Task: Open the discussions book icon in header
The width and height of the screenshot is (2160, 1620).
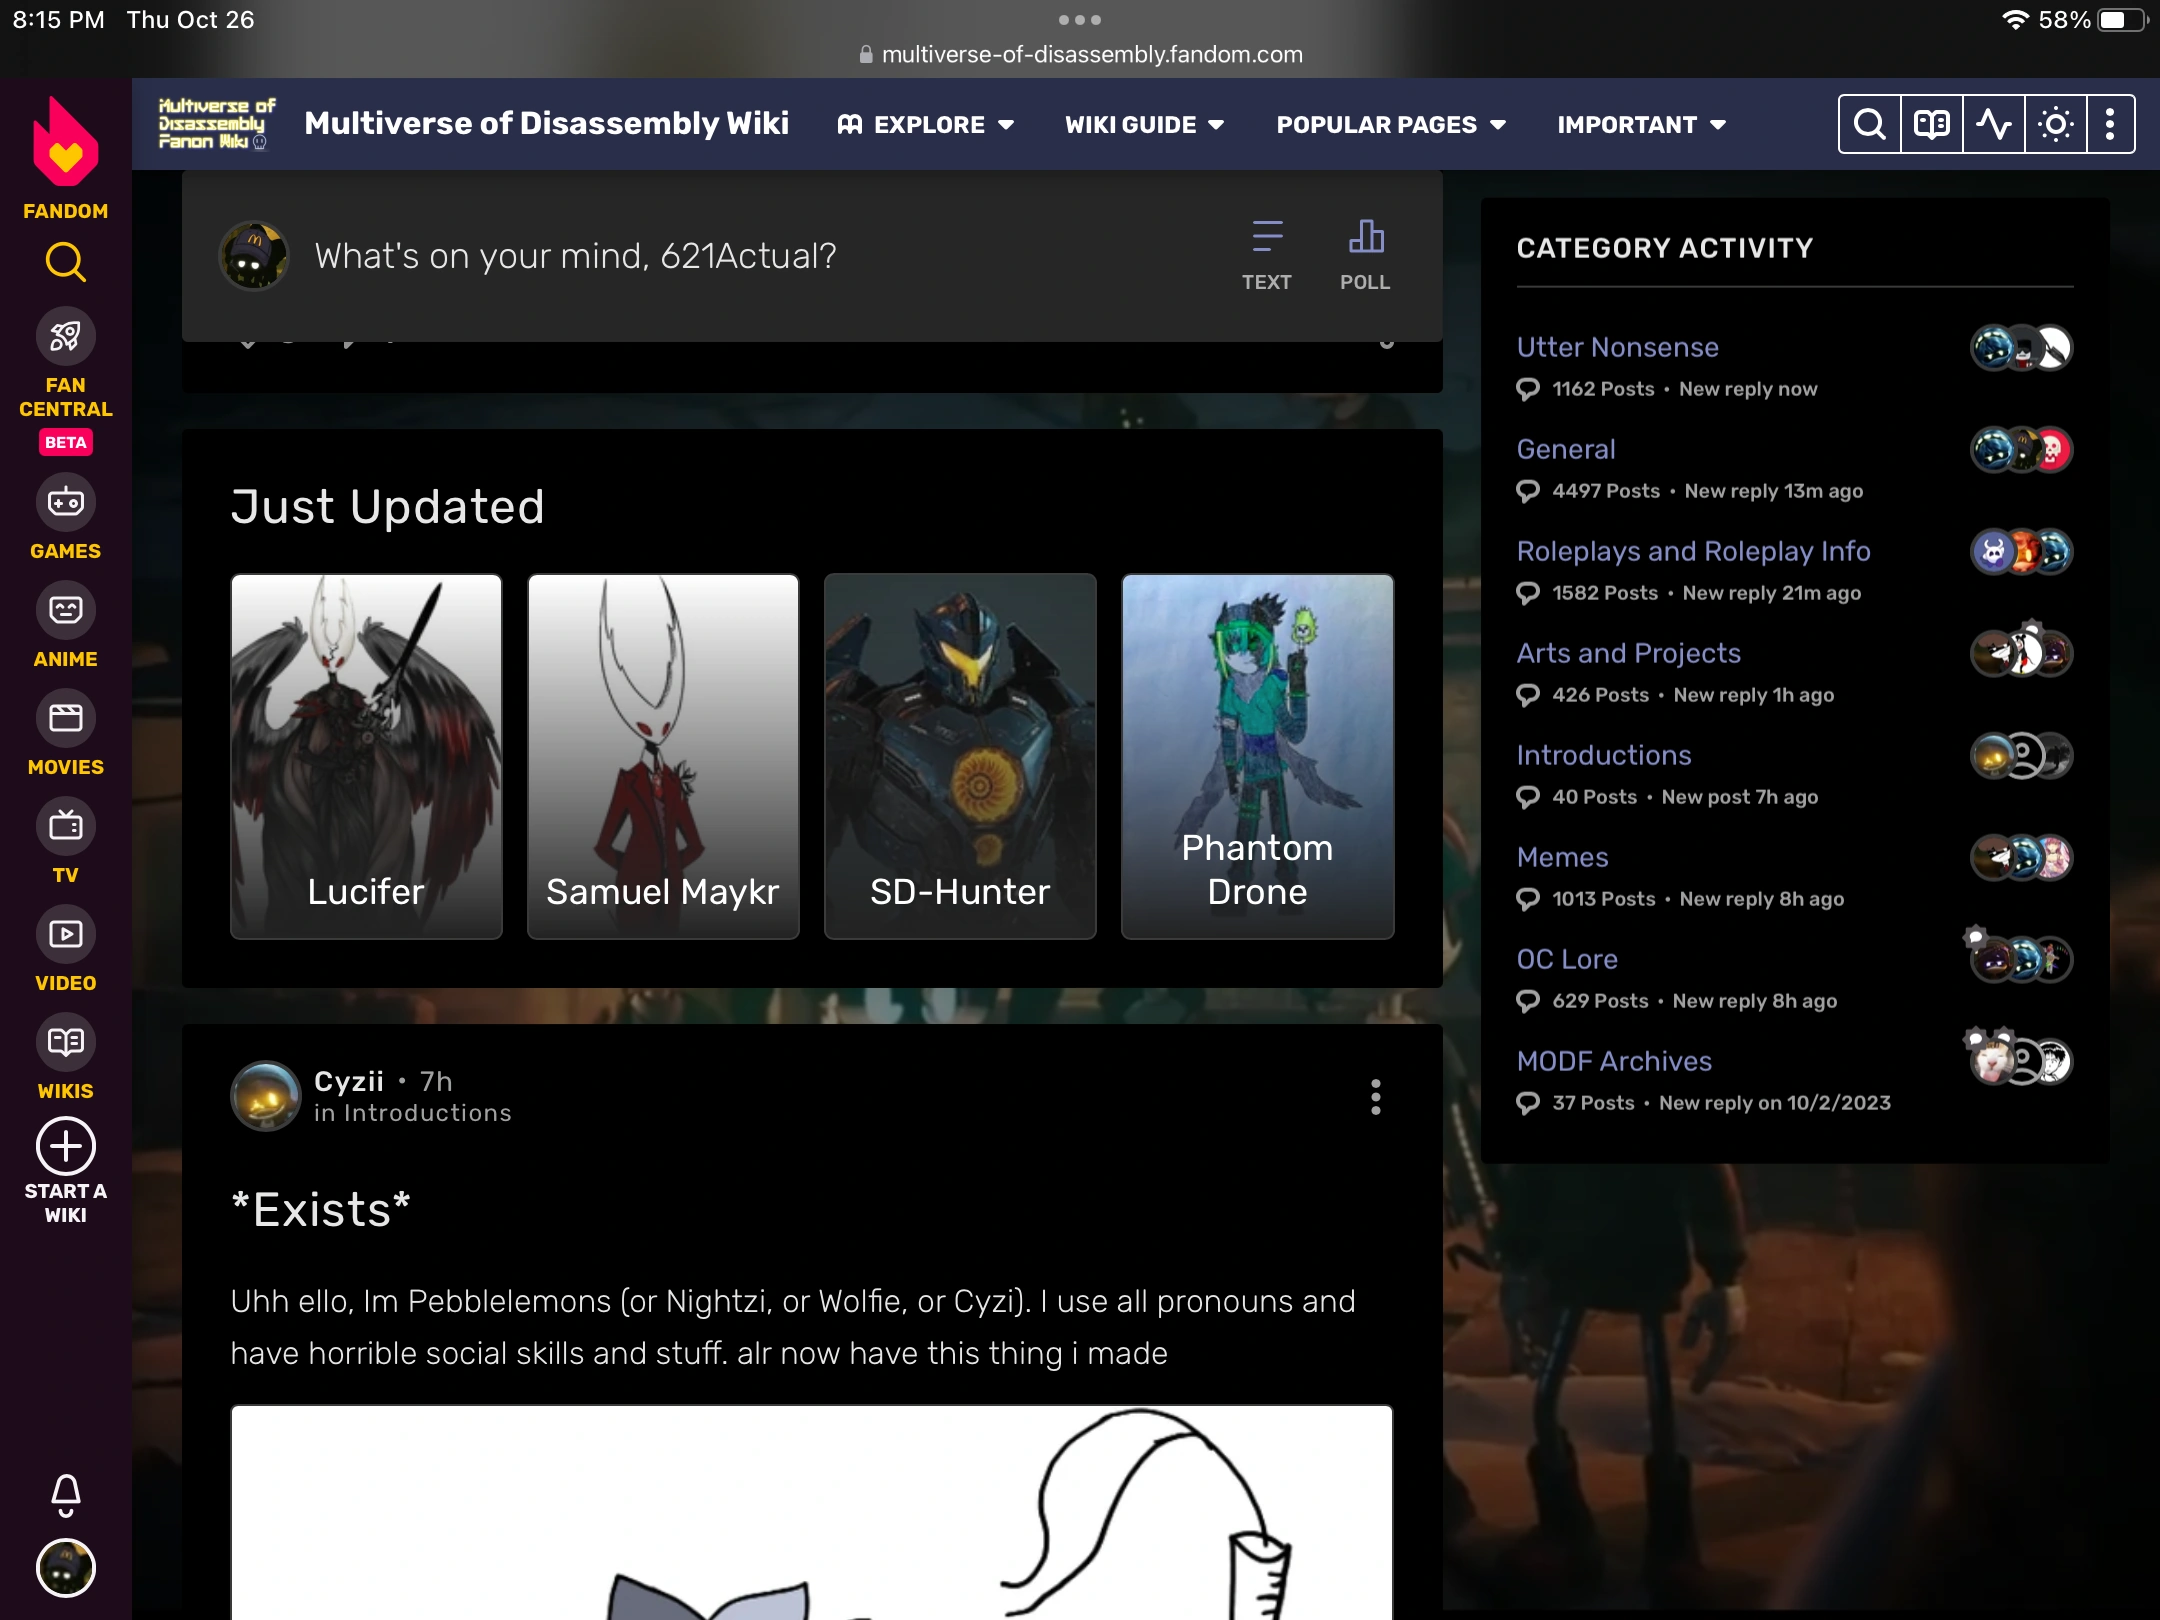Action: [x=1931, y=125]
